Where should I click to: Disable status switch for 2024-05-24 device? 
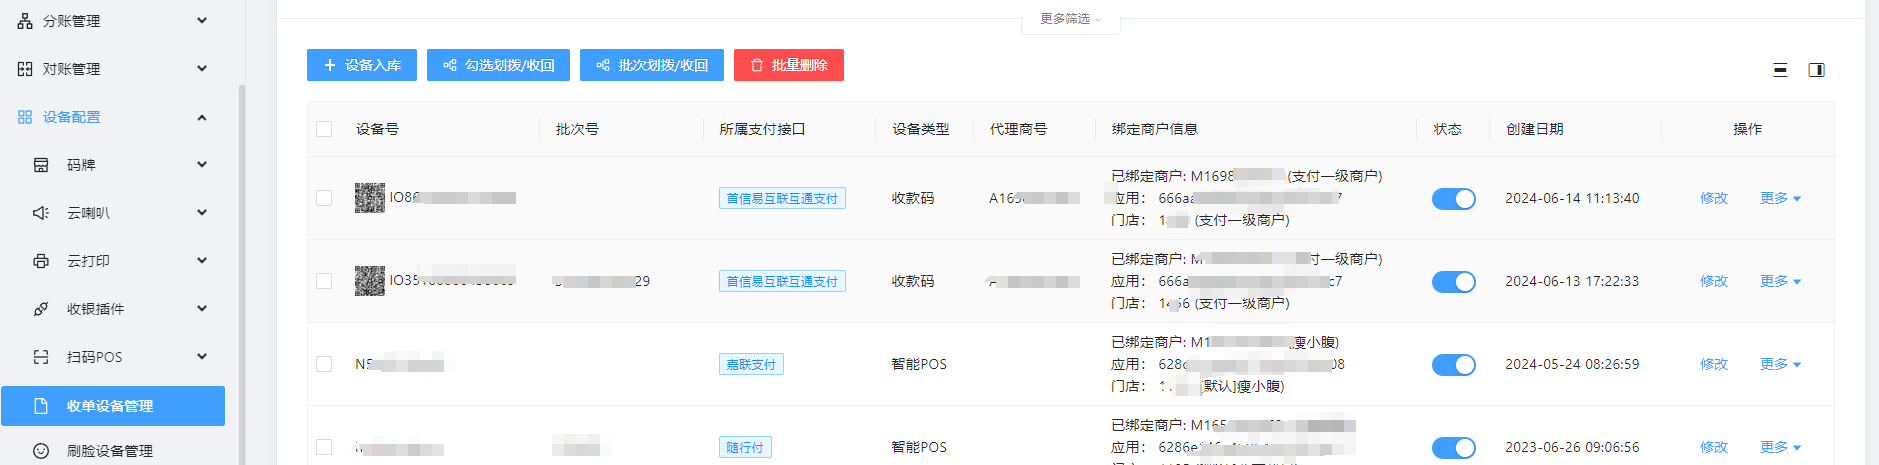(x=1453, y=365)
